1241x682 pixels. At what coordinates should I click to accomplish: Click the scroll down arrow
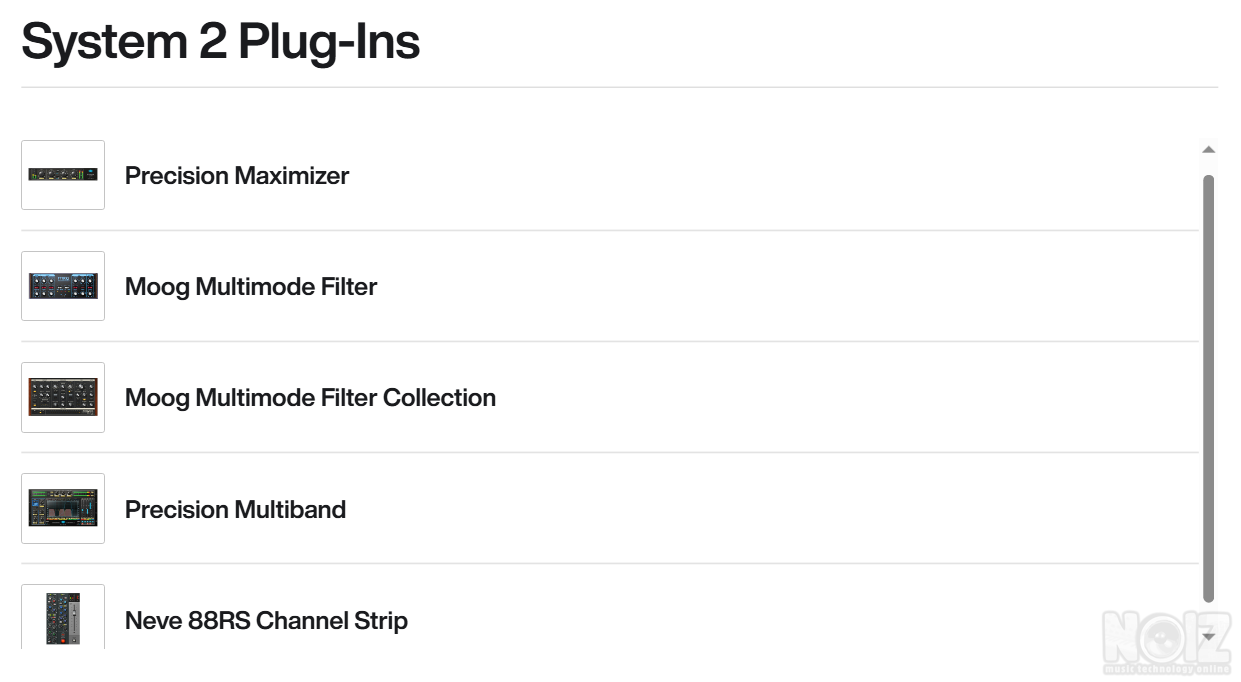(1208, 636)
